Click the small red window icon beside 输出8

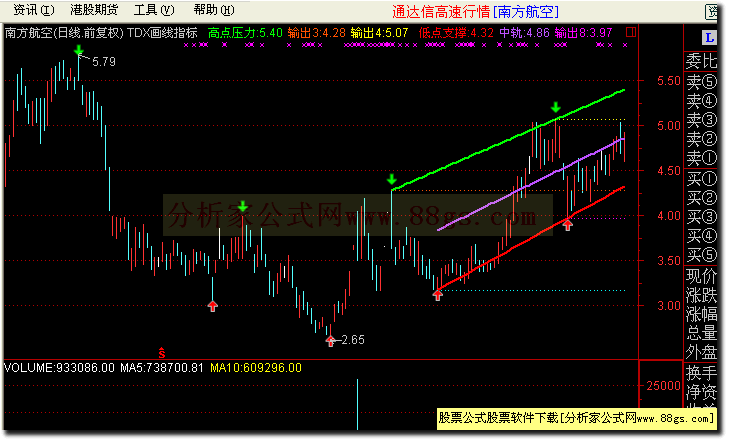click(x=631, y=32)
